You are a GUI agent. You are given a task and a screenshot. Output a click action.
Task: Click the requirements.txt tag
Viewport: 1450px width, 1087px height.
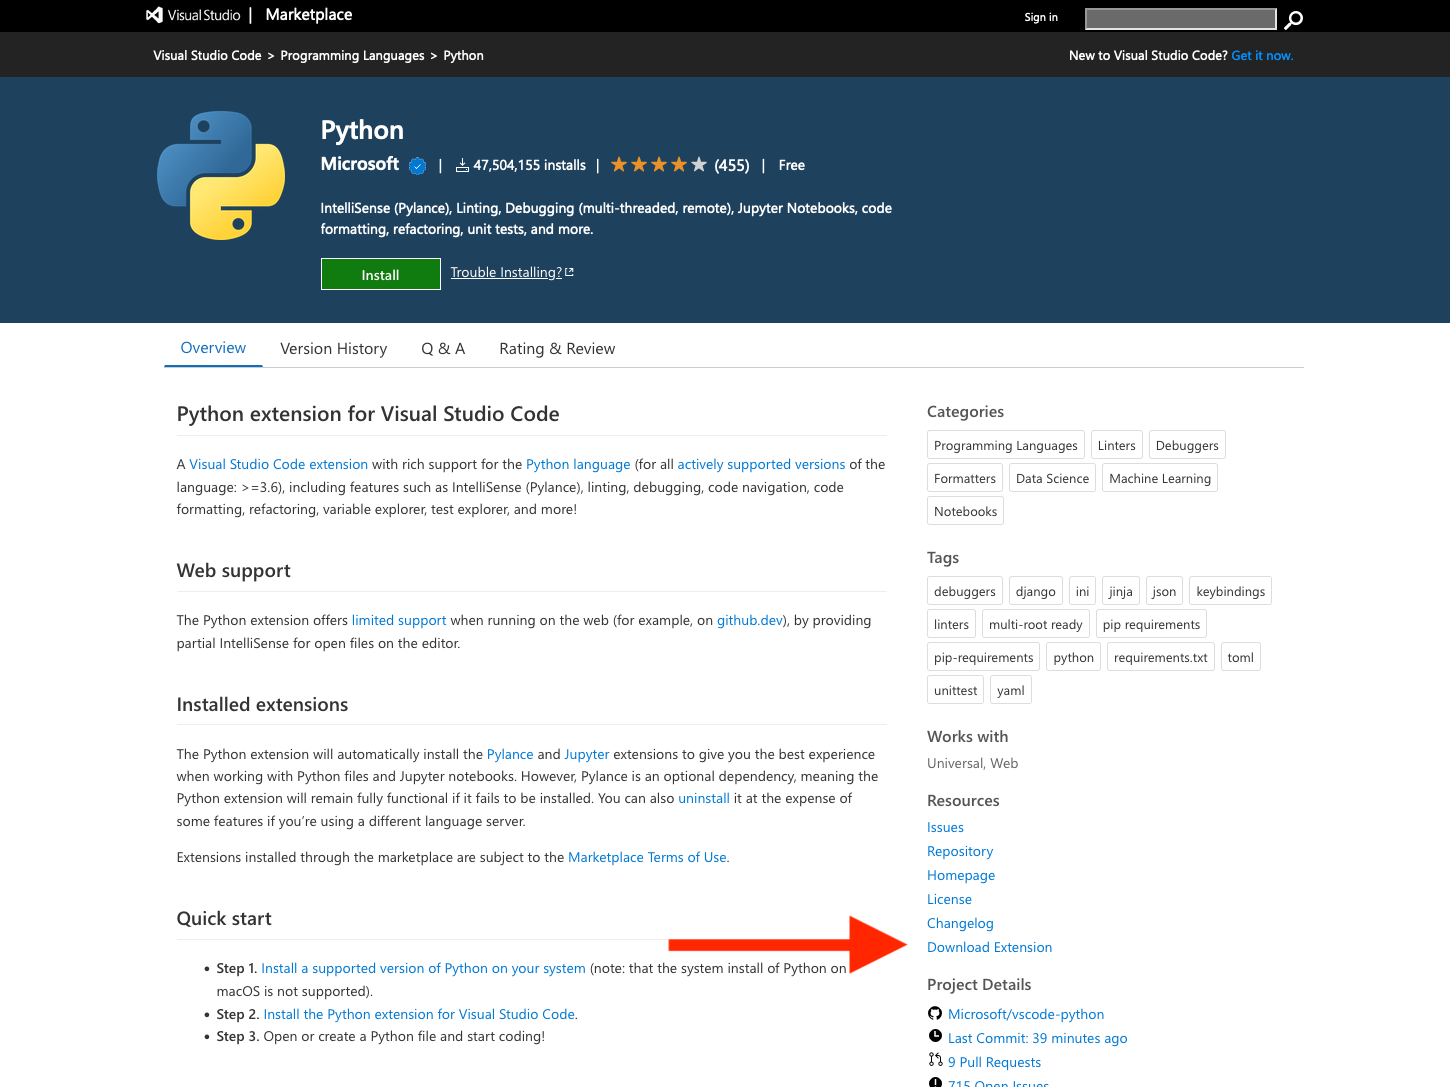click(x=1161, y=657)
